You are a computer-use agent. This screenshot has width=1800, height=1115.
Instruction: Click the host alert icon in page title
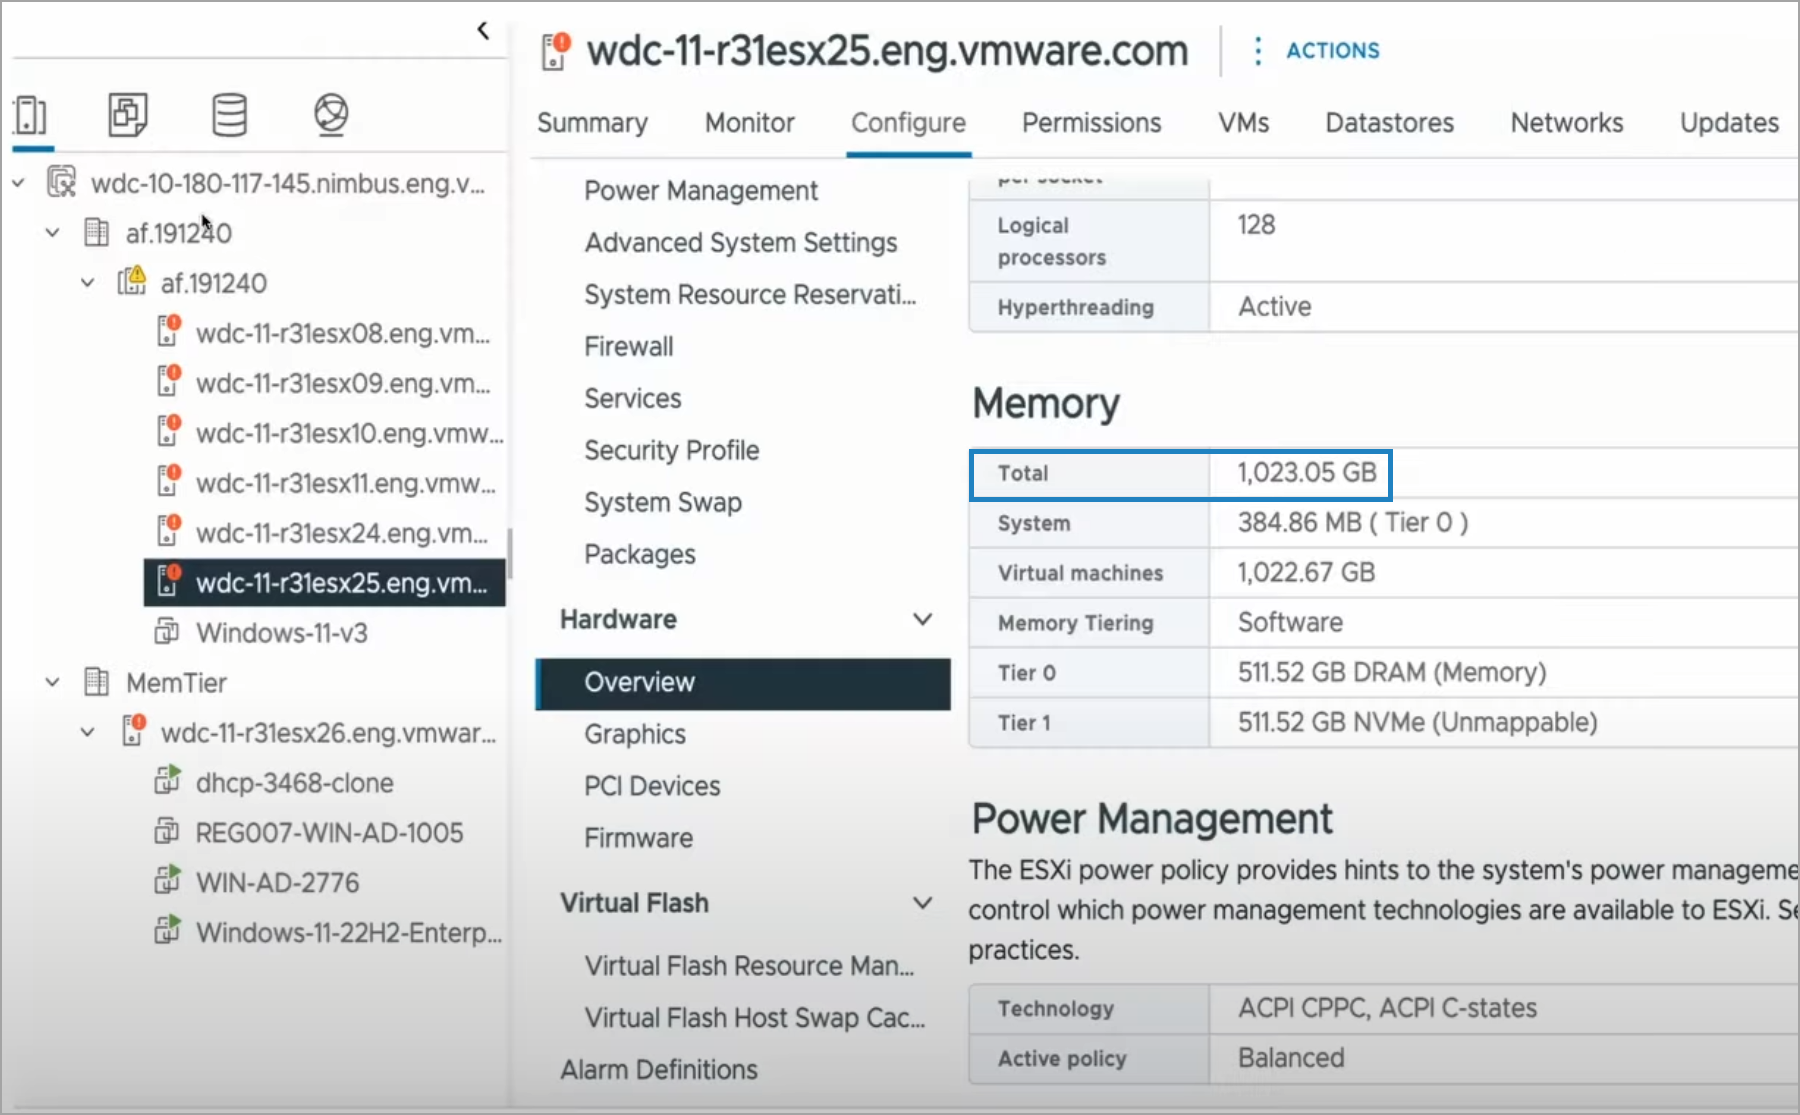(555, 51)
